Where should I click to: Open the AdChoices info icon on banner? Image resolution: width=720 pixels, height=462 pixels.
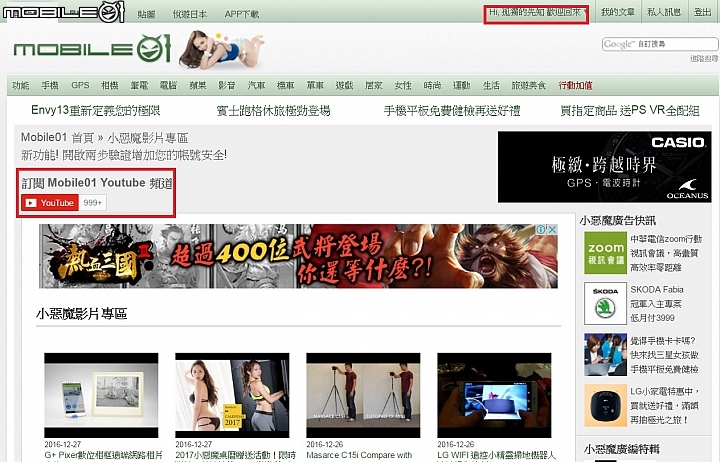point(541,229)
